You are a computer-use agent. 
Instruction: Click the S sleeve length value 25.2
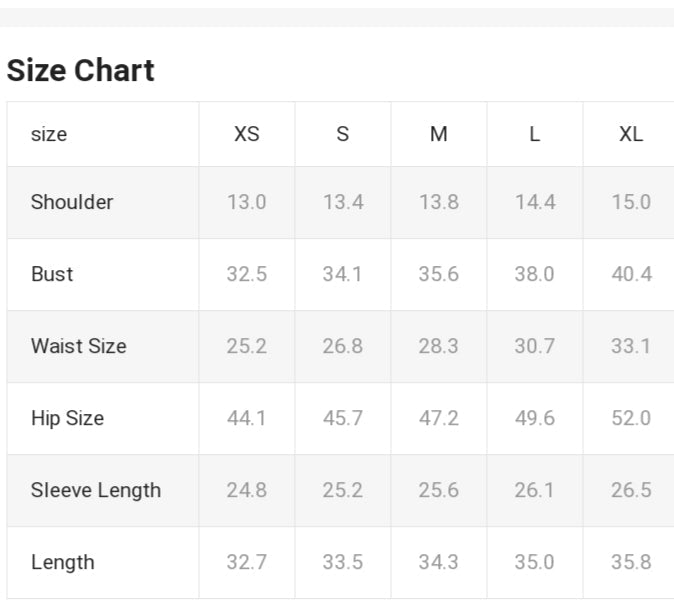(x=343, y=490)
